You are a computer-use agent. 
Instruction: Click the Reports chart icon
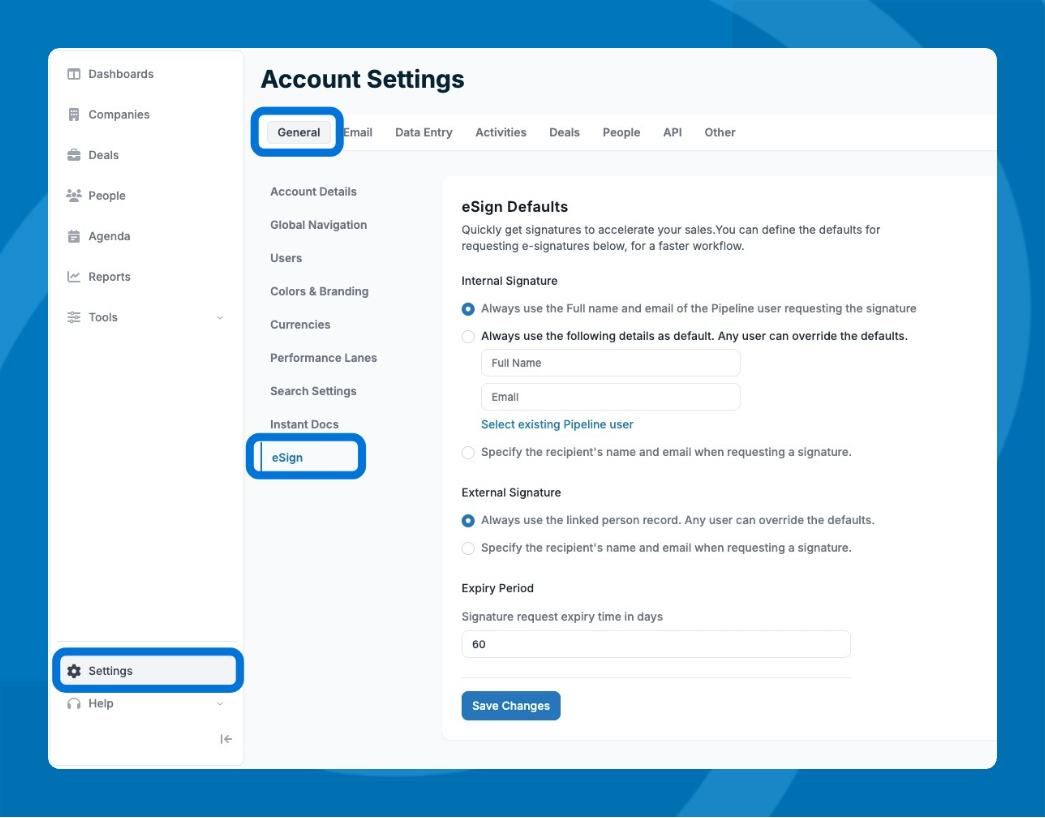tap(74, 277)
